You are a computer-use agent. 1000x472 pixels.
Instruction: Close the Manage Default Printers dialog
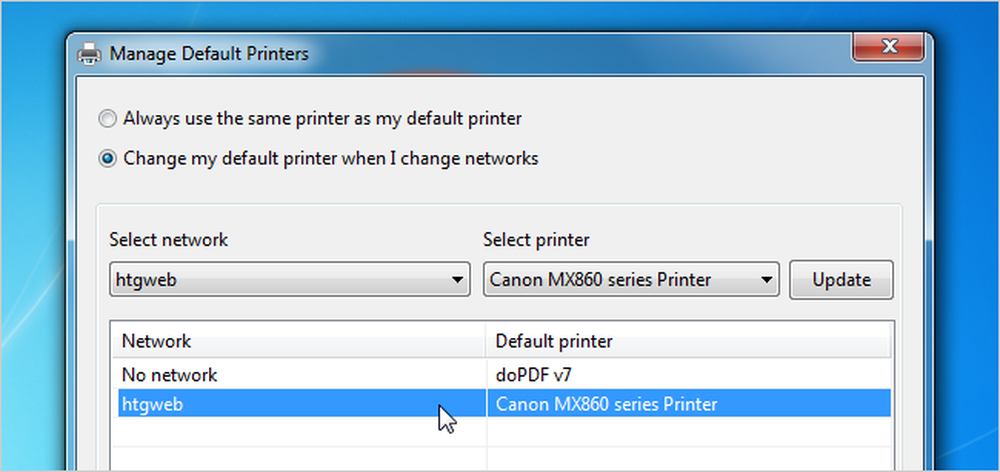pyautogui.click(x=888, y=47)
